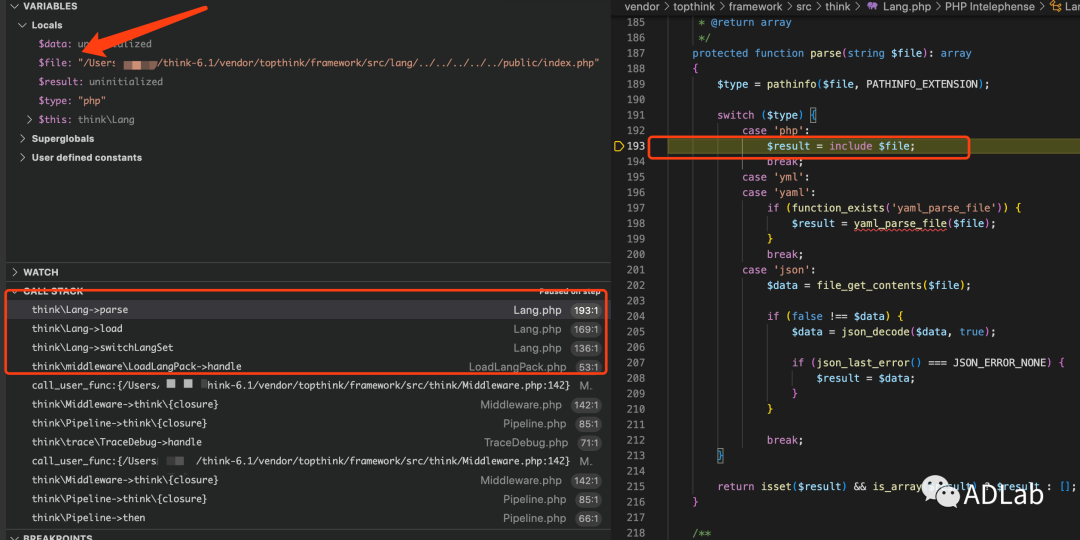Click the class symbol icon after PHP Intelephense

(x=1071, y=6)
